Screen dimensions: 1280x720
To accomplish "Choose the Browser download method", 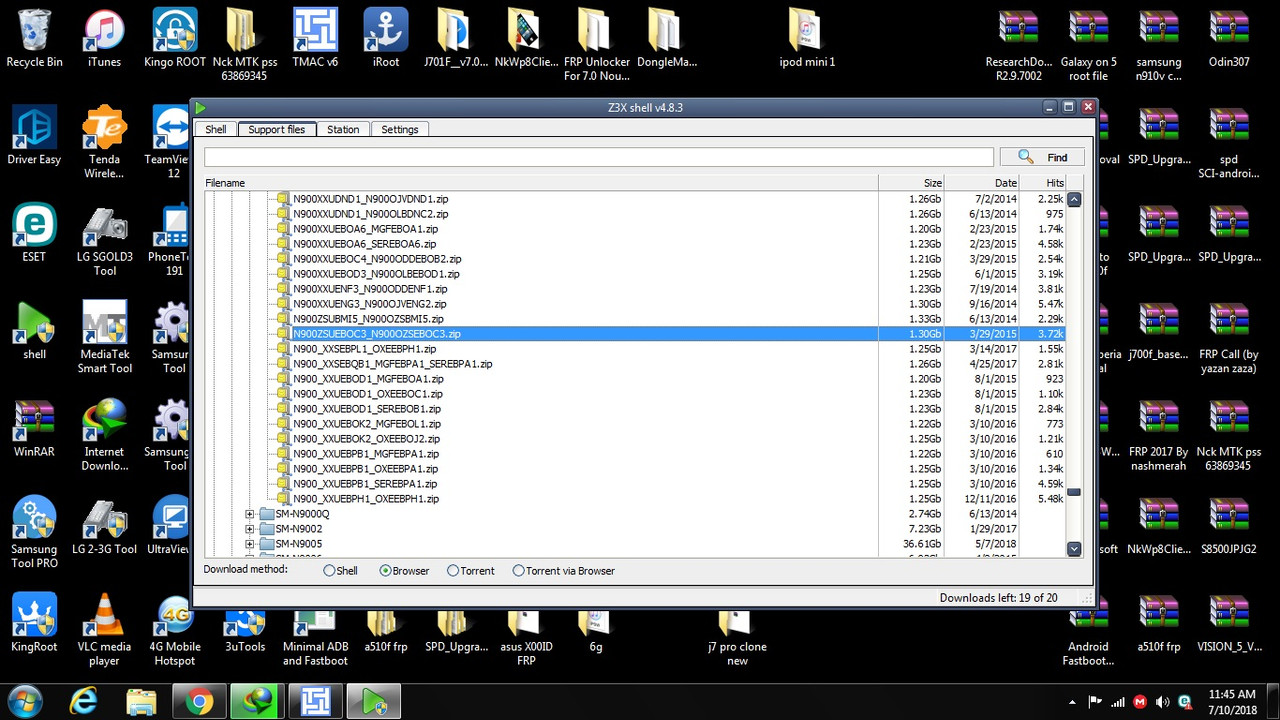I will [404, 571].
